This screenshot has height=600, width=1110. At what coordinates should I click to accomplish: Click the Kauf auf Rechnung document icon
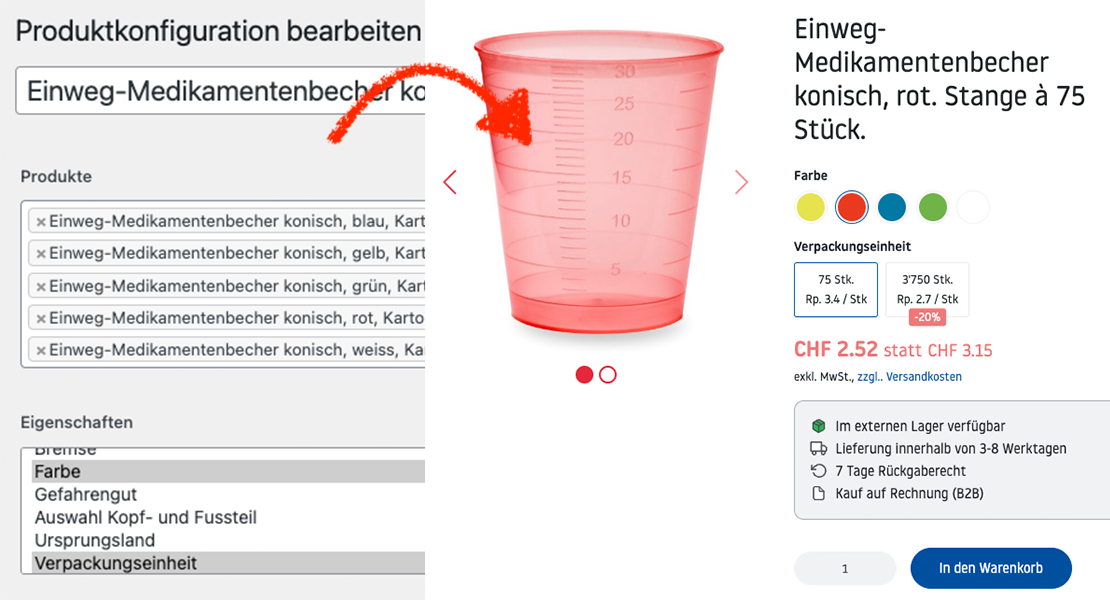[x=816, y=492]
